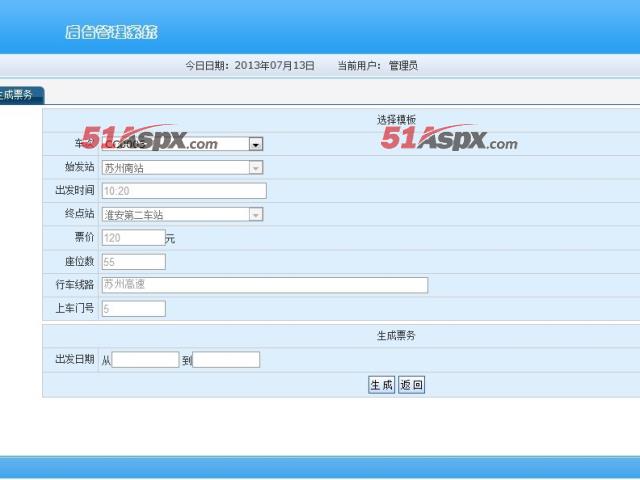The height and width of the screenshot is (480, 640).
Task: Open the 车次 dropdown arrow
Action: 256,144
